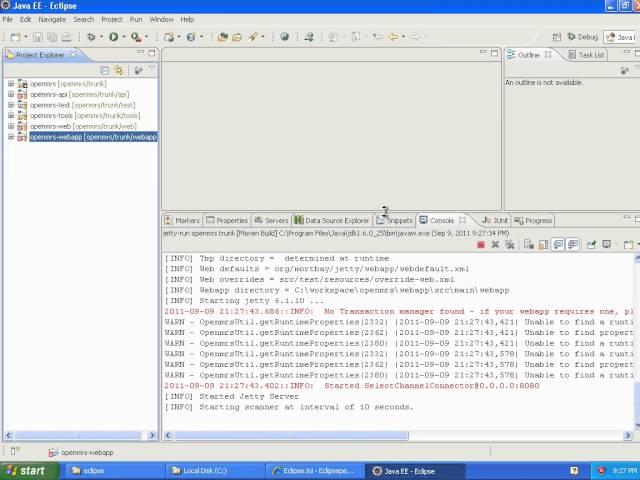Expand the openmrs-webapp project node
This screenshot has width=640, height=480.
point(11,137)
